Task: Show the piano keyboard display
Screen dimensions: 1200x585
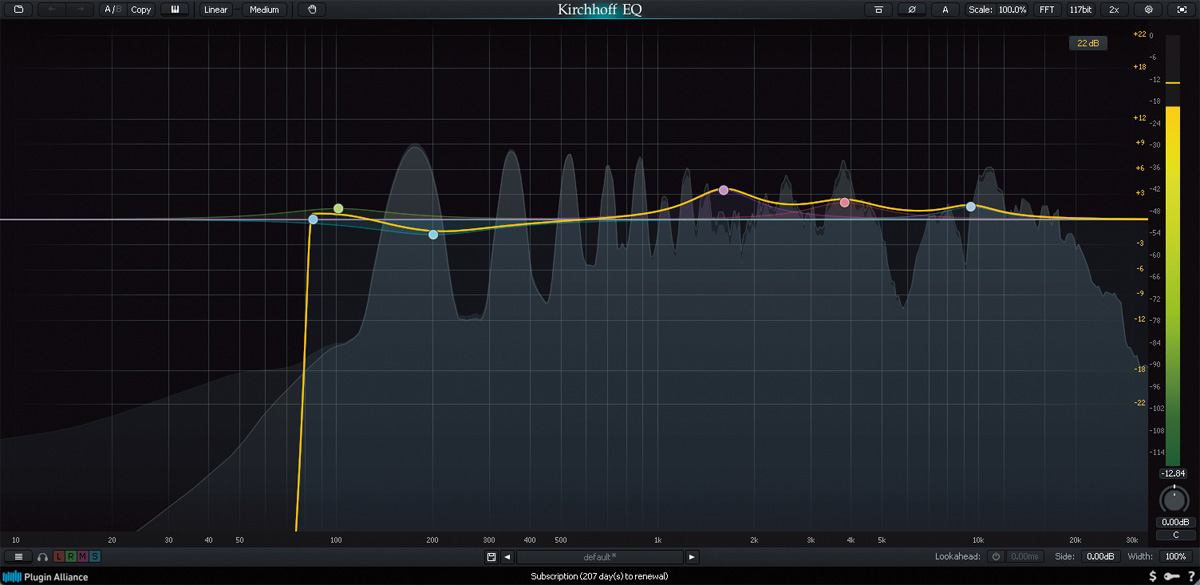Action: pyautogui.click(x=176, y=9)
